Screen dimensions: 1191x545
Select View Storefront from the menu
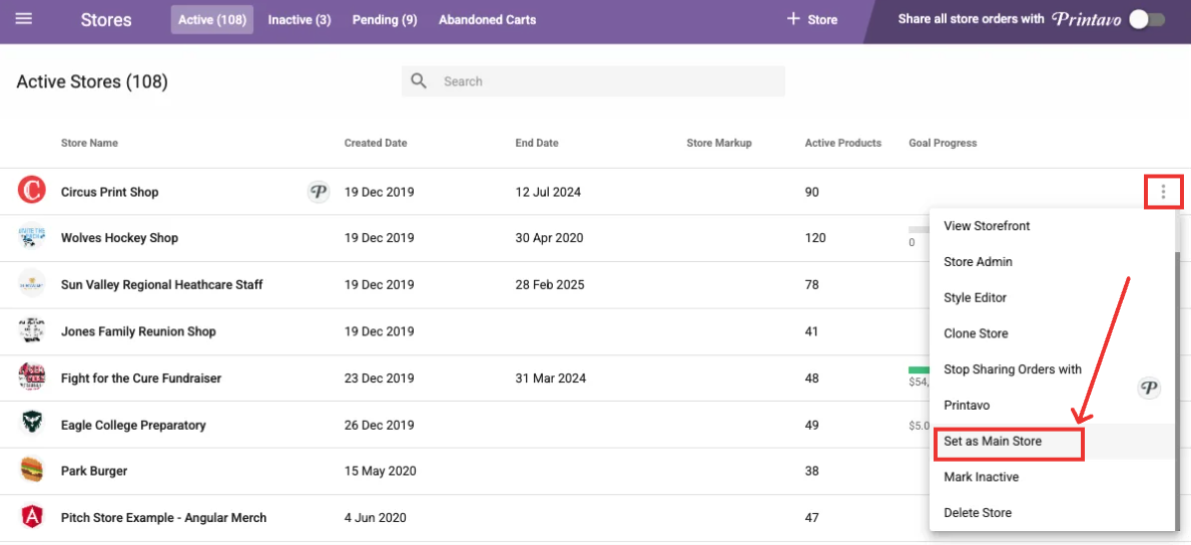tap(1052, 225)
